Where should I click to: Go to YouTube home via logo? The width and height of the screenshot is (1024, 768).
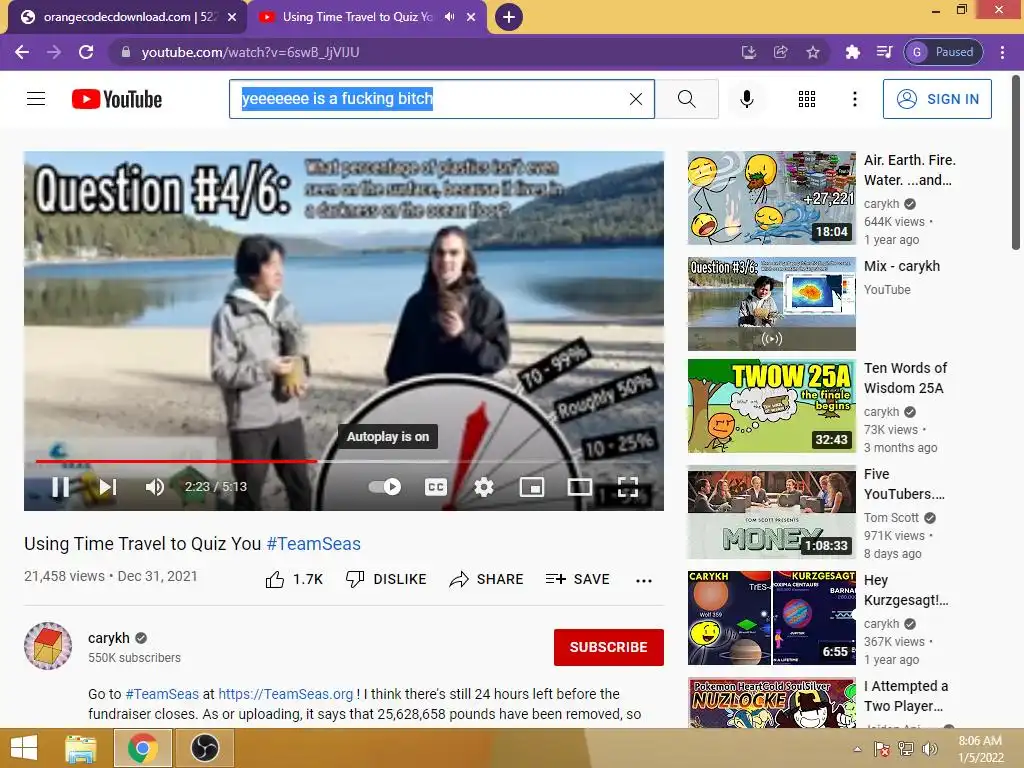point(117,99)
